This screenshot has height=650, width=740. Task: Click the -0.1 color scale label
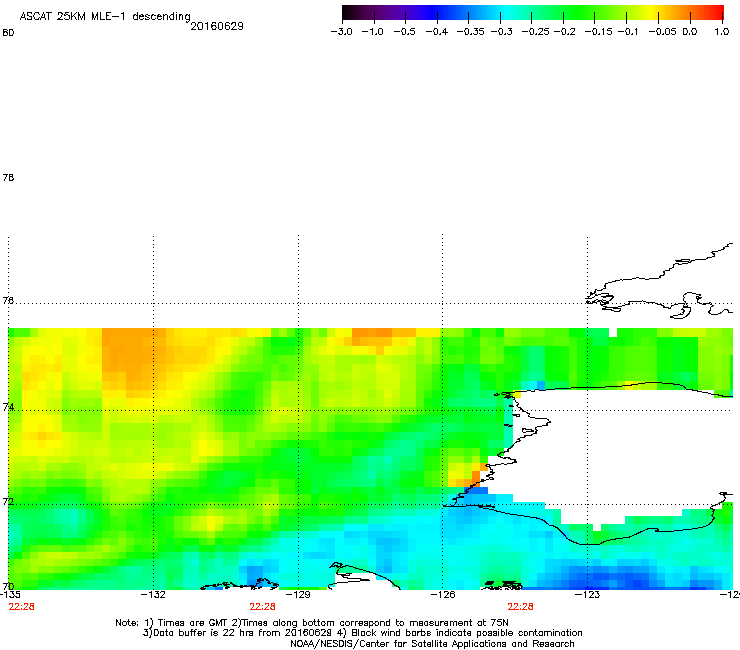(x=628, y=32)
